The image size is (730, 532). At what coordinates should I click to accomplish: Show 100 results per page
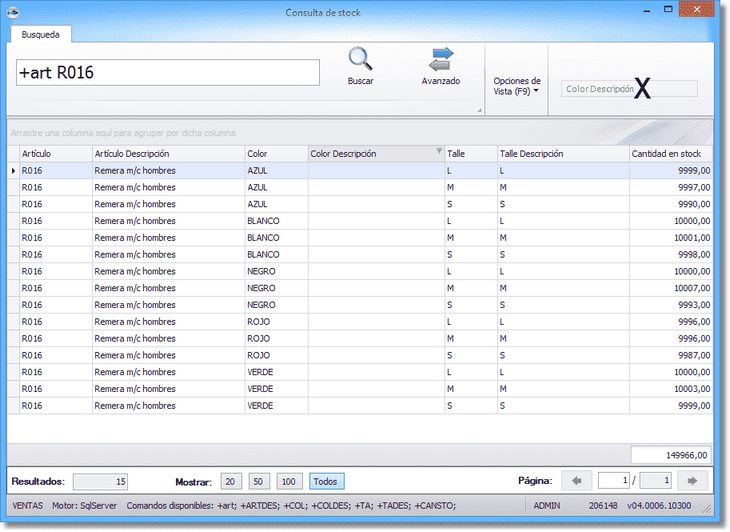point(290,481)
